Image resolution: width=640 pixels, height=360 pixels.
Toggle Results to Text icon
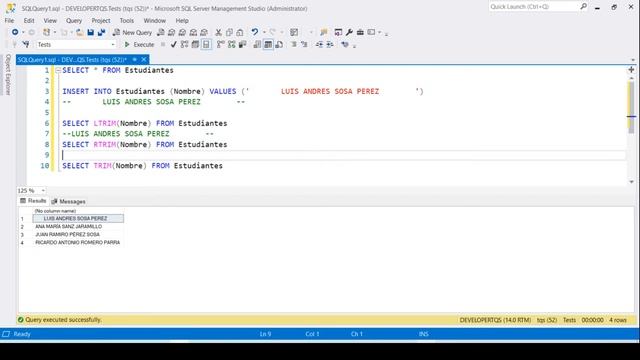(x=257, y=44)
